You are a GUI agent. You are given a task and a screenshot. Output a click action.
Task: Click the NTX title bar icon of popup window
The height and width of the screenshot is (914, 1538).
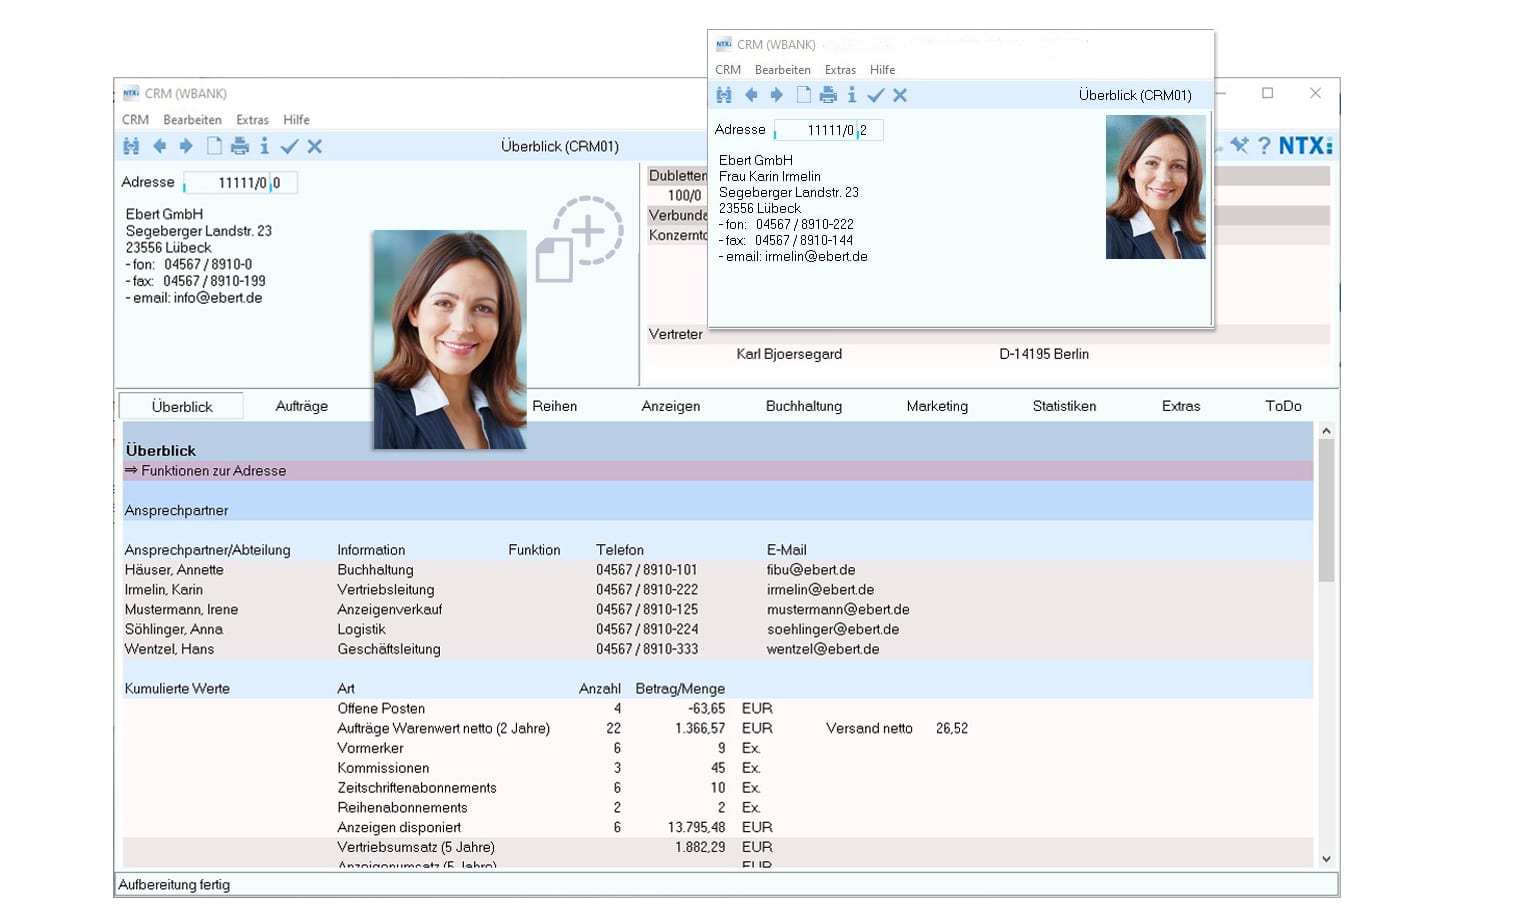[x=724, y=44]
